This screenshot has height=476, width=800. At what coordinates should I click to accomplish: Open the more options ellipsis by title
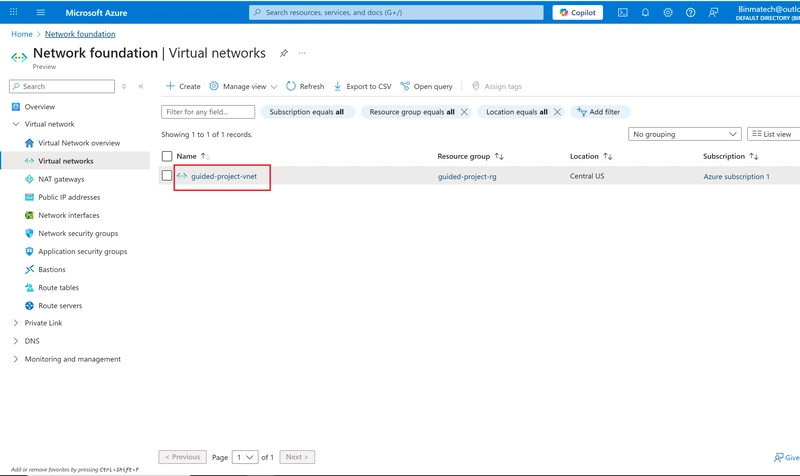coord(302,53)
